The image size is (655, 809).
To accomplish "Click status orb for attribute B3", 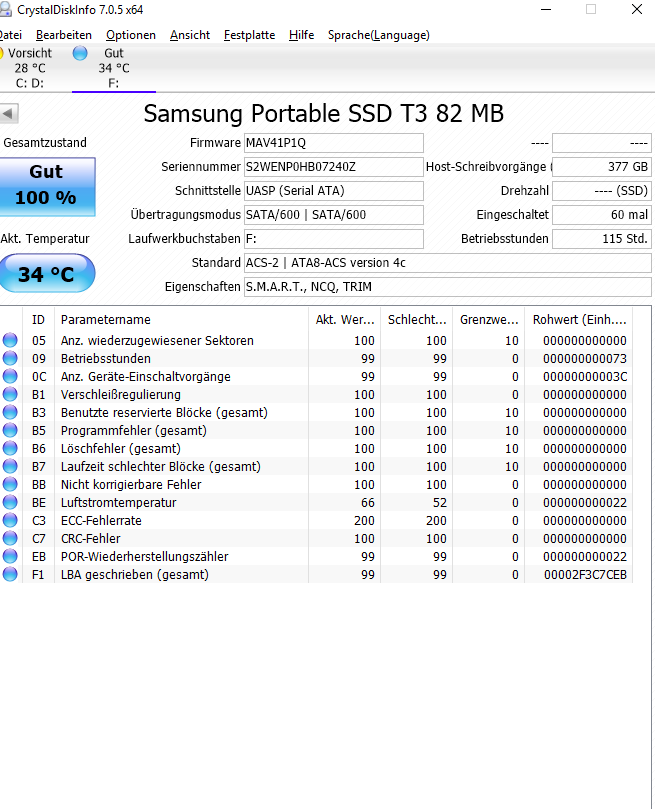I will pyautogui.click(x=10, y=412).
